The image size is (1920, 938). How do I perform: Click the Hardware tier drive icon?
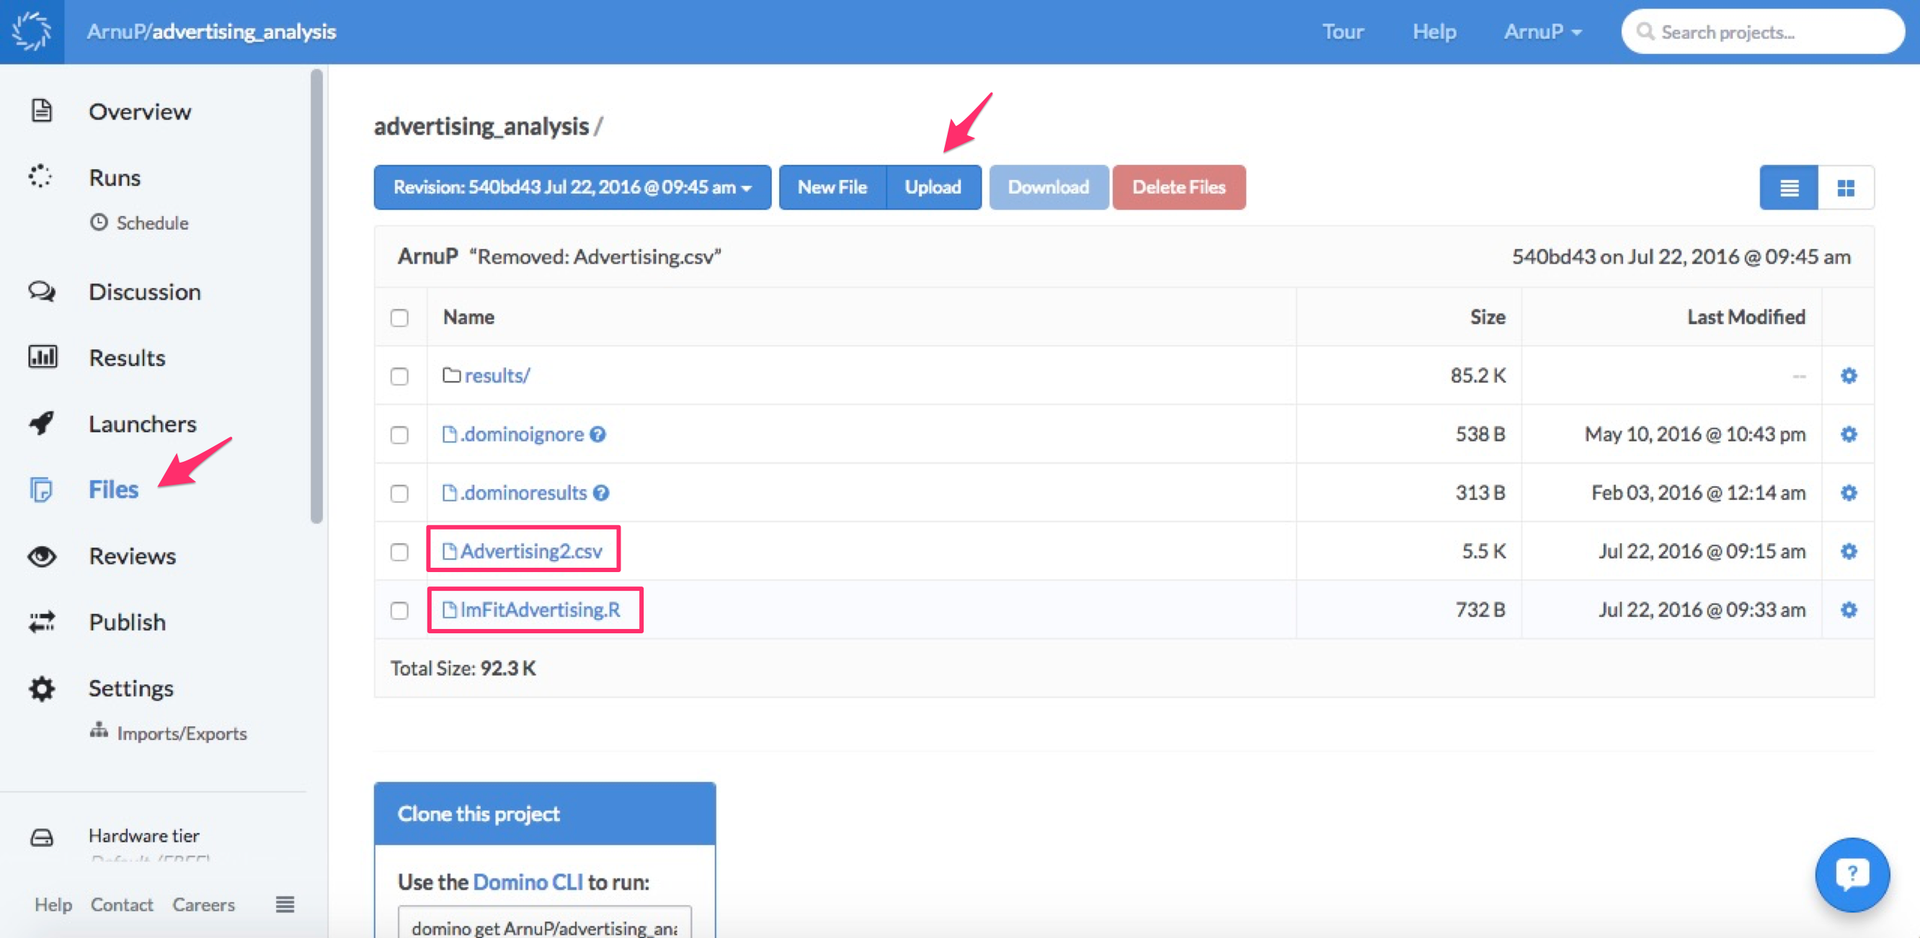[42, 837]
